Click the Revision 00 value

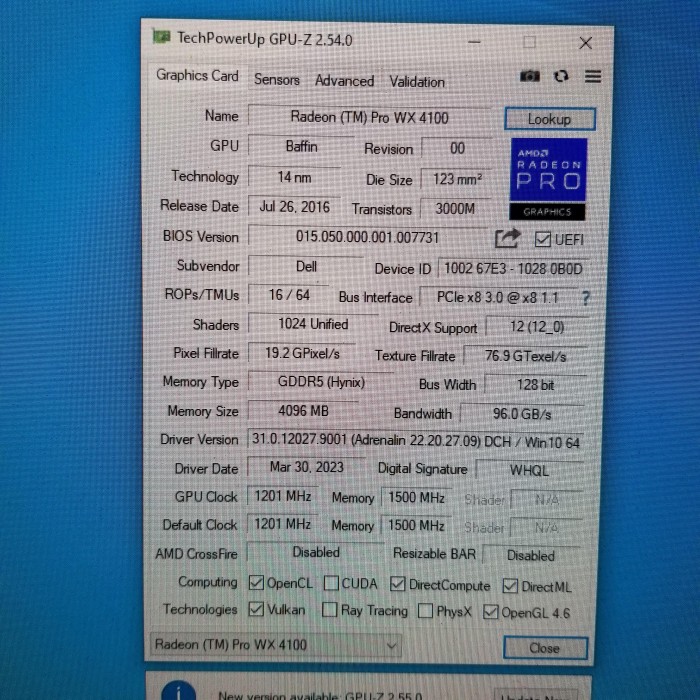(457, 148)
